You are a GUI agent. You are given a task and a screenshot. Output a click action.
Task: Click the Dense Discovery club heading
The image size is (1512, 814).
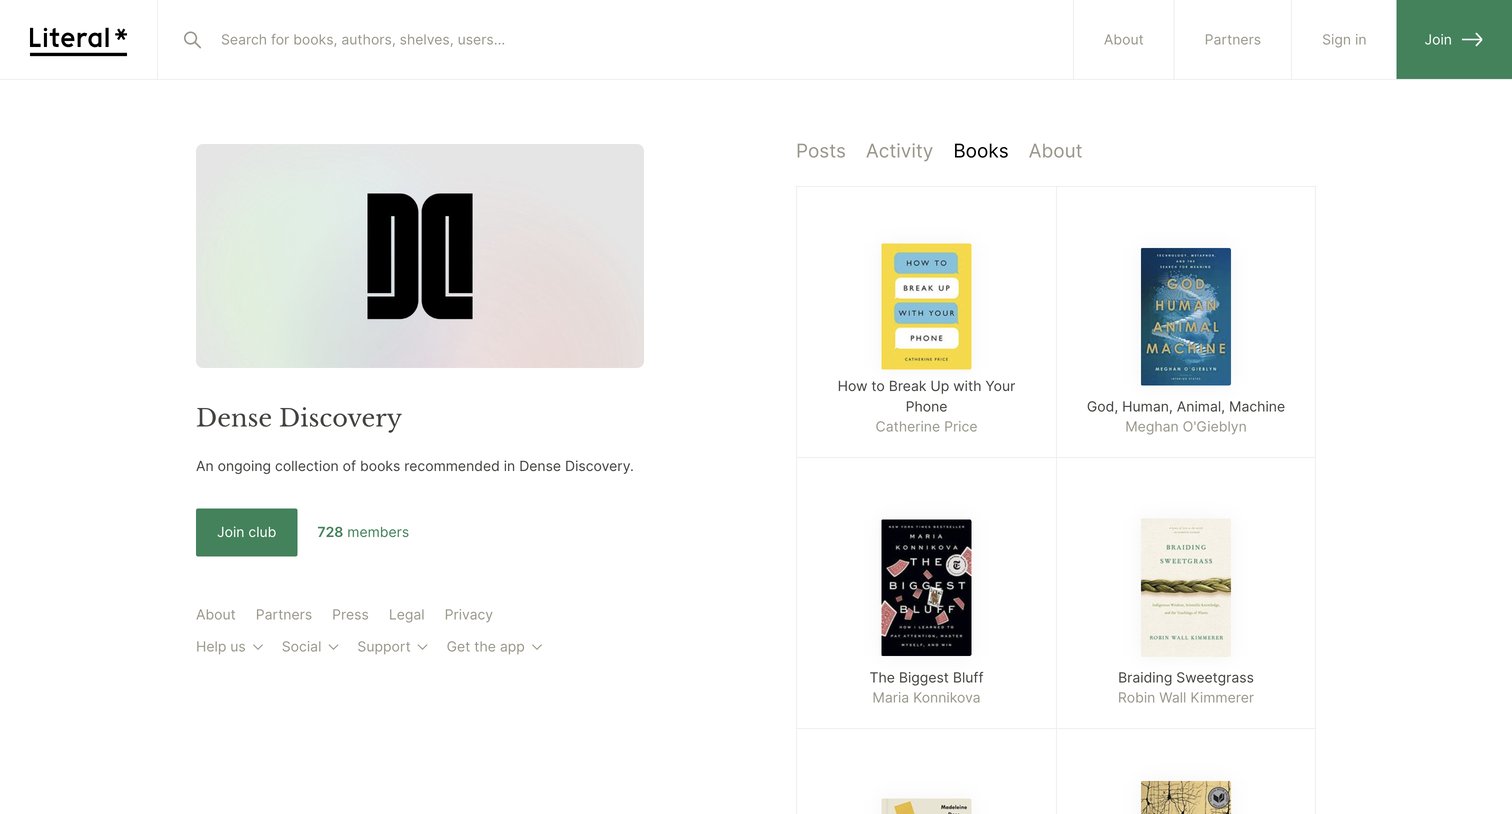click(x=299, y=418)
